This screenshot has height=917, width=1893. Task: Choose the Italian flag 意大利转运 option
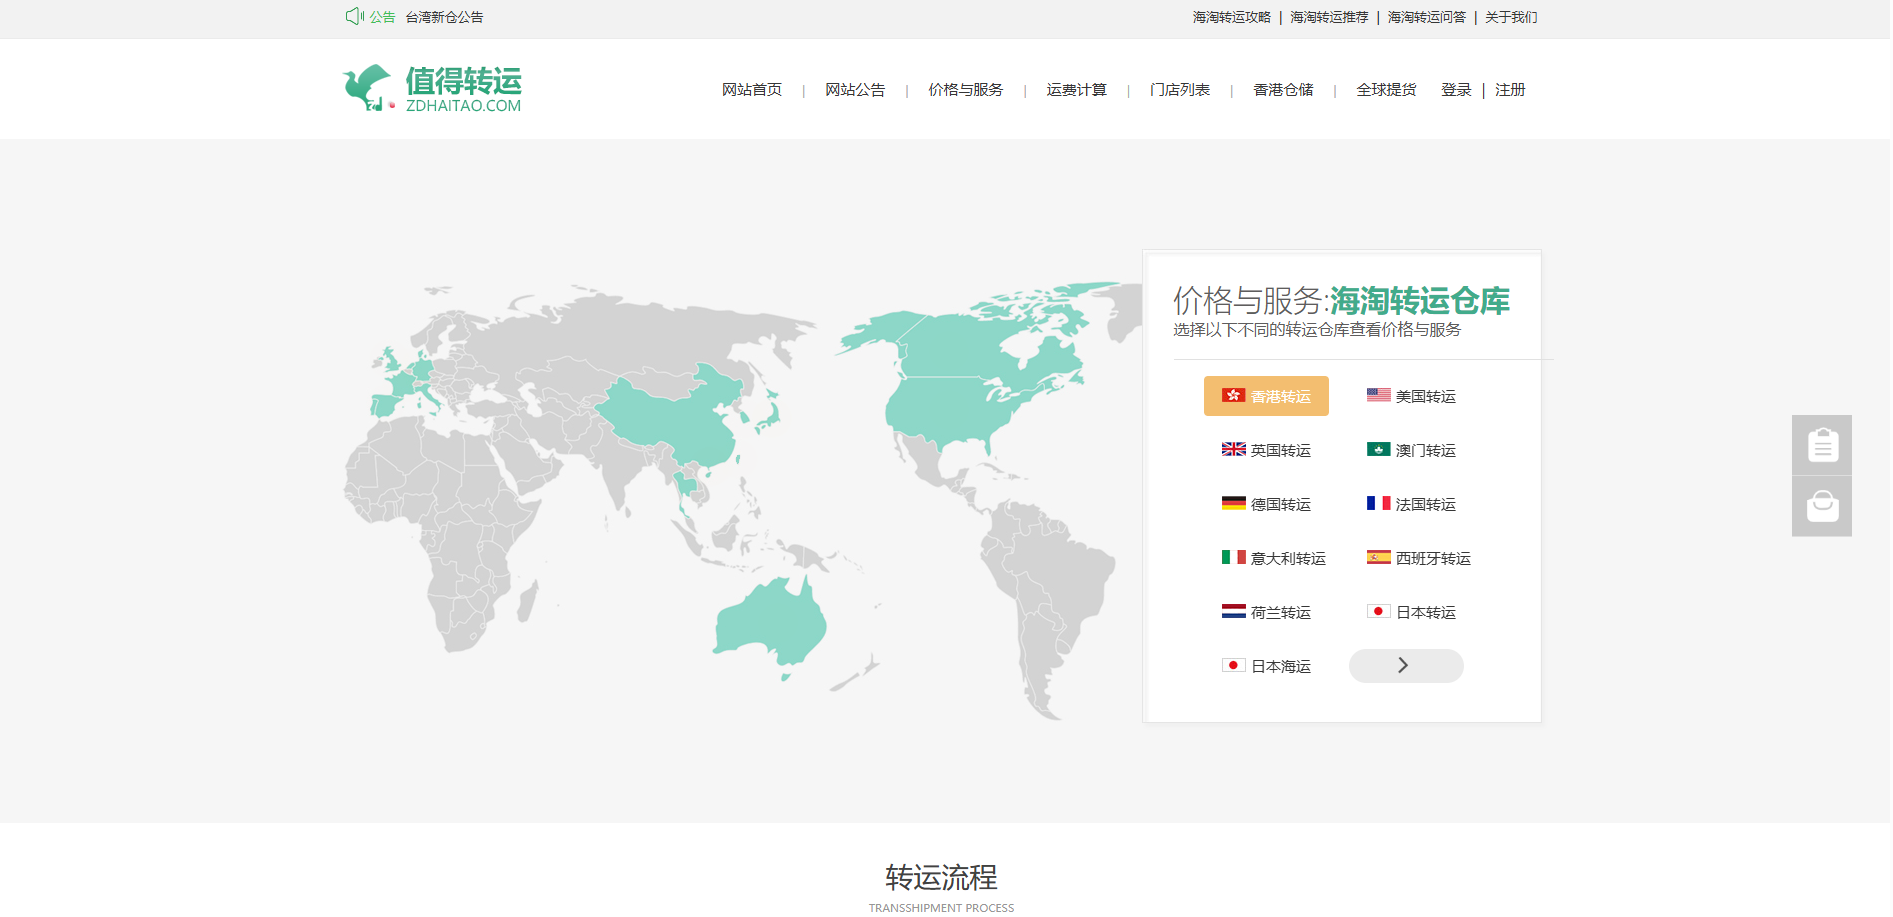click(1273, 558)
